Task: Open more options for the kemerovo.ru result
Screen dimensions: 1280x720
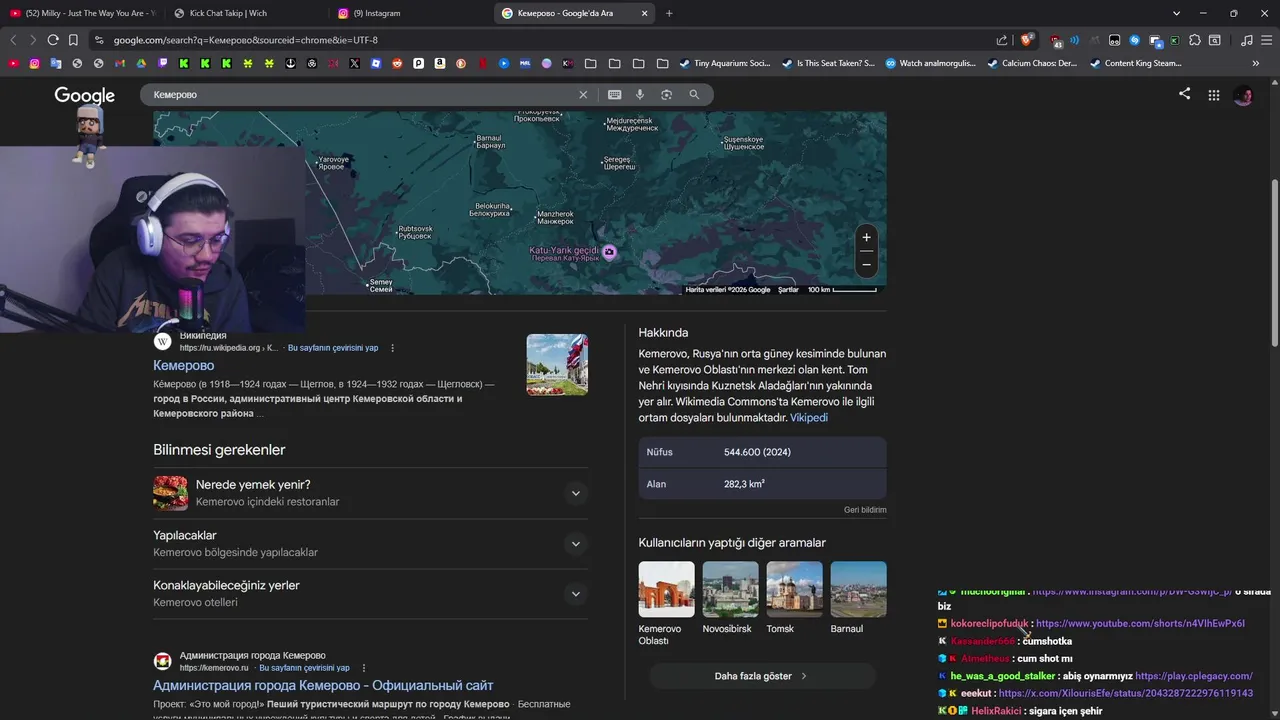Action: click(x=364, y=668)
